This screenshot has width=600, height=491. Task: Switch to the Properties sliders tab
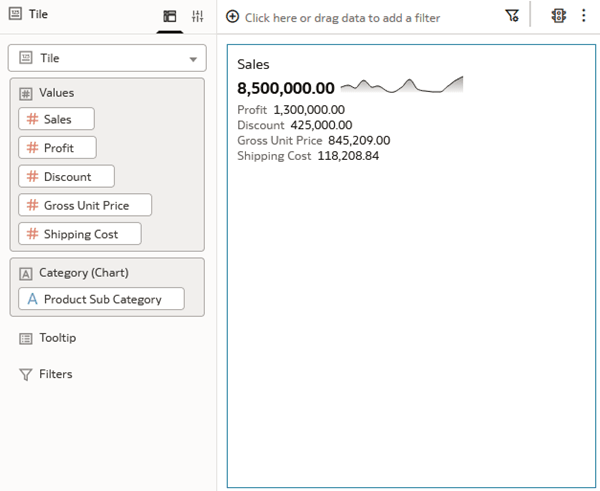[197, 16]
